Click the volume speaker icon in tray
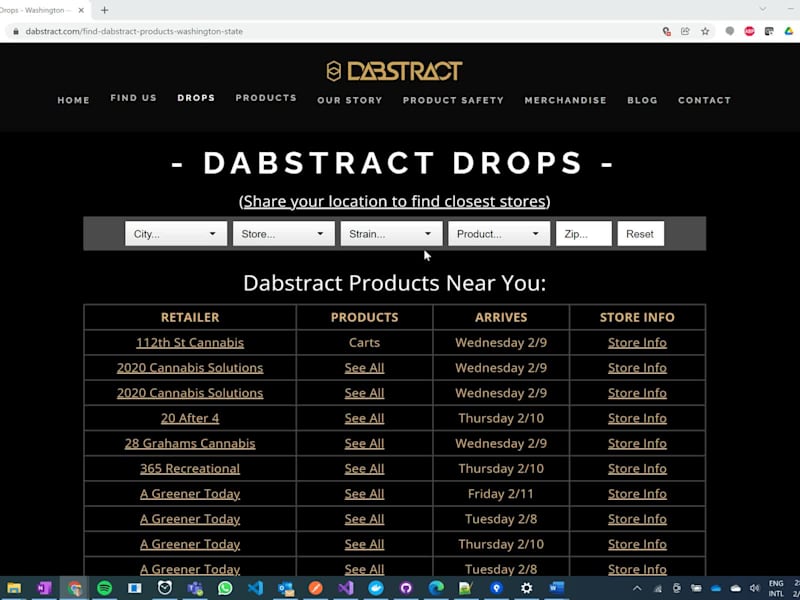This screenshot has width=800, height=600. pyautogui.click(x=755, y=588)
